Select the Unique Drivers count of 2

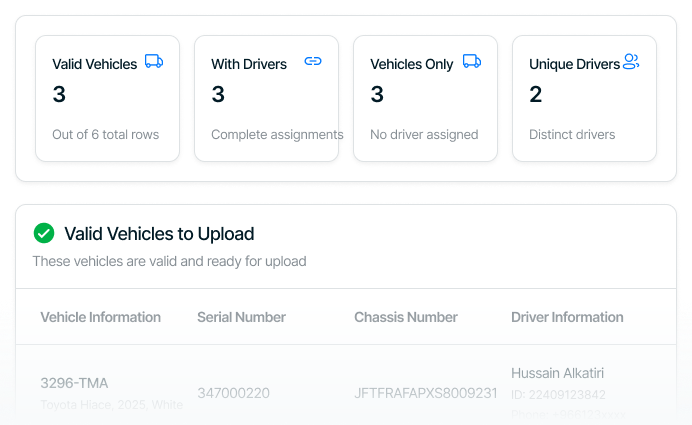536,95
